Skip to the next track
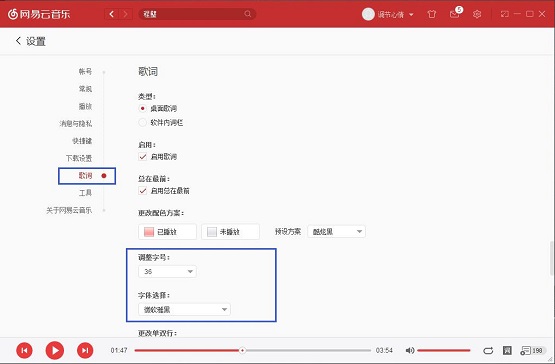The height and width of the screenshot is (364, 555). coord(85,351)
